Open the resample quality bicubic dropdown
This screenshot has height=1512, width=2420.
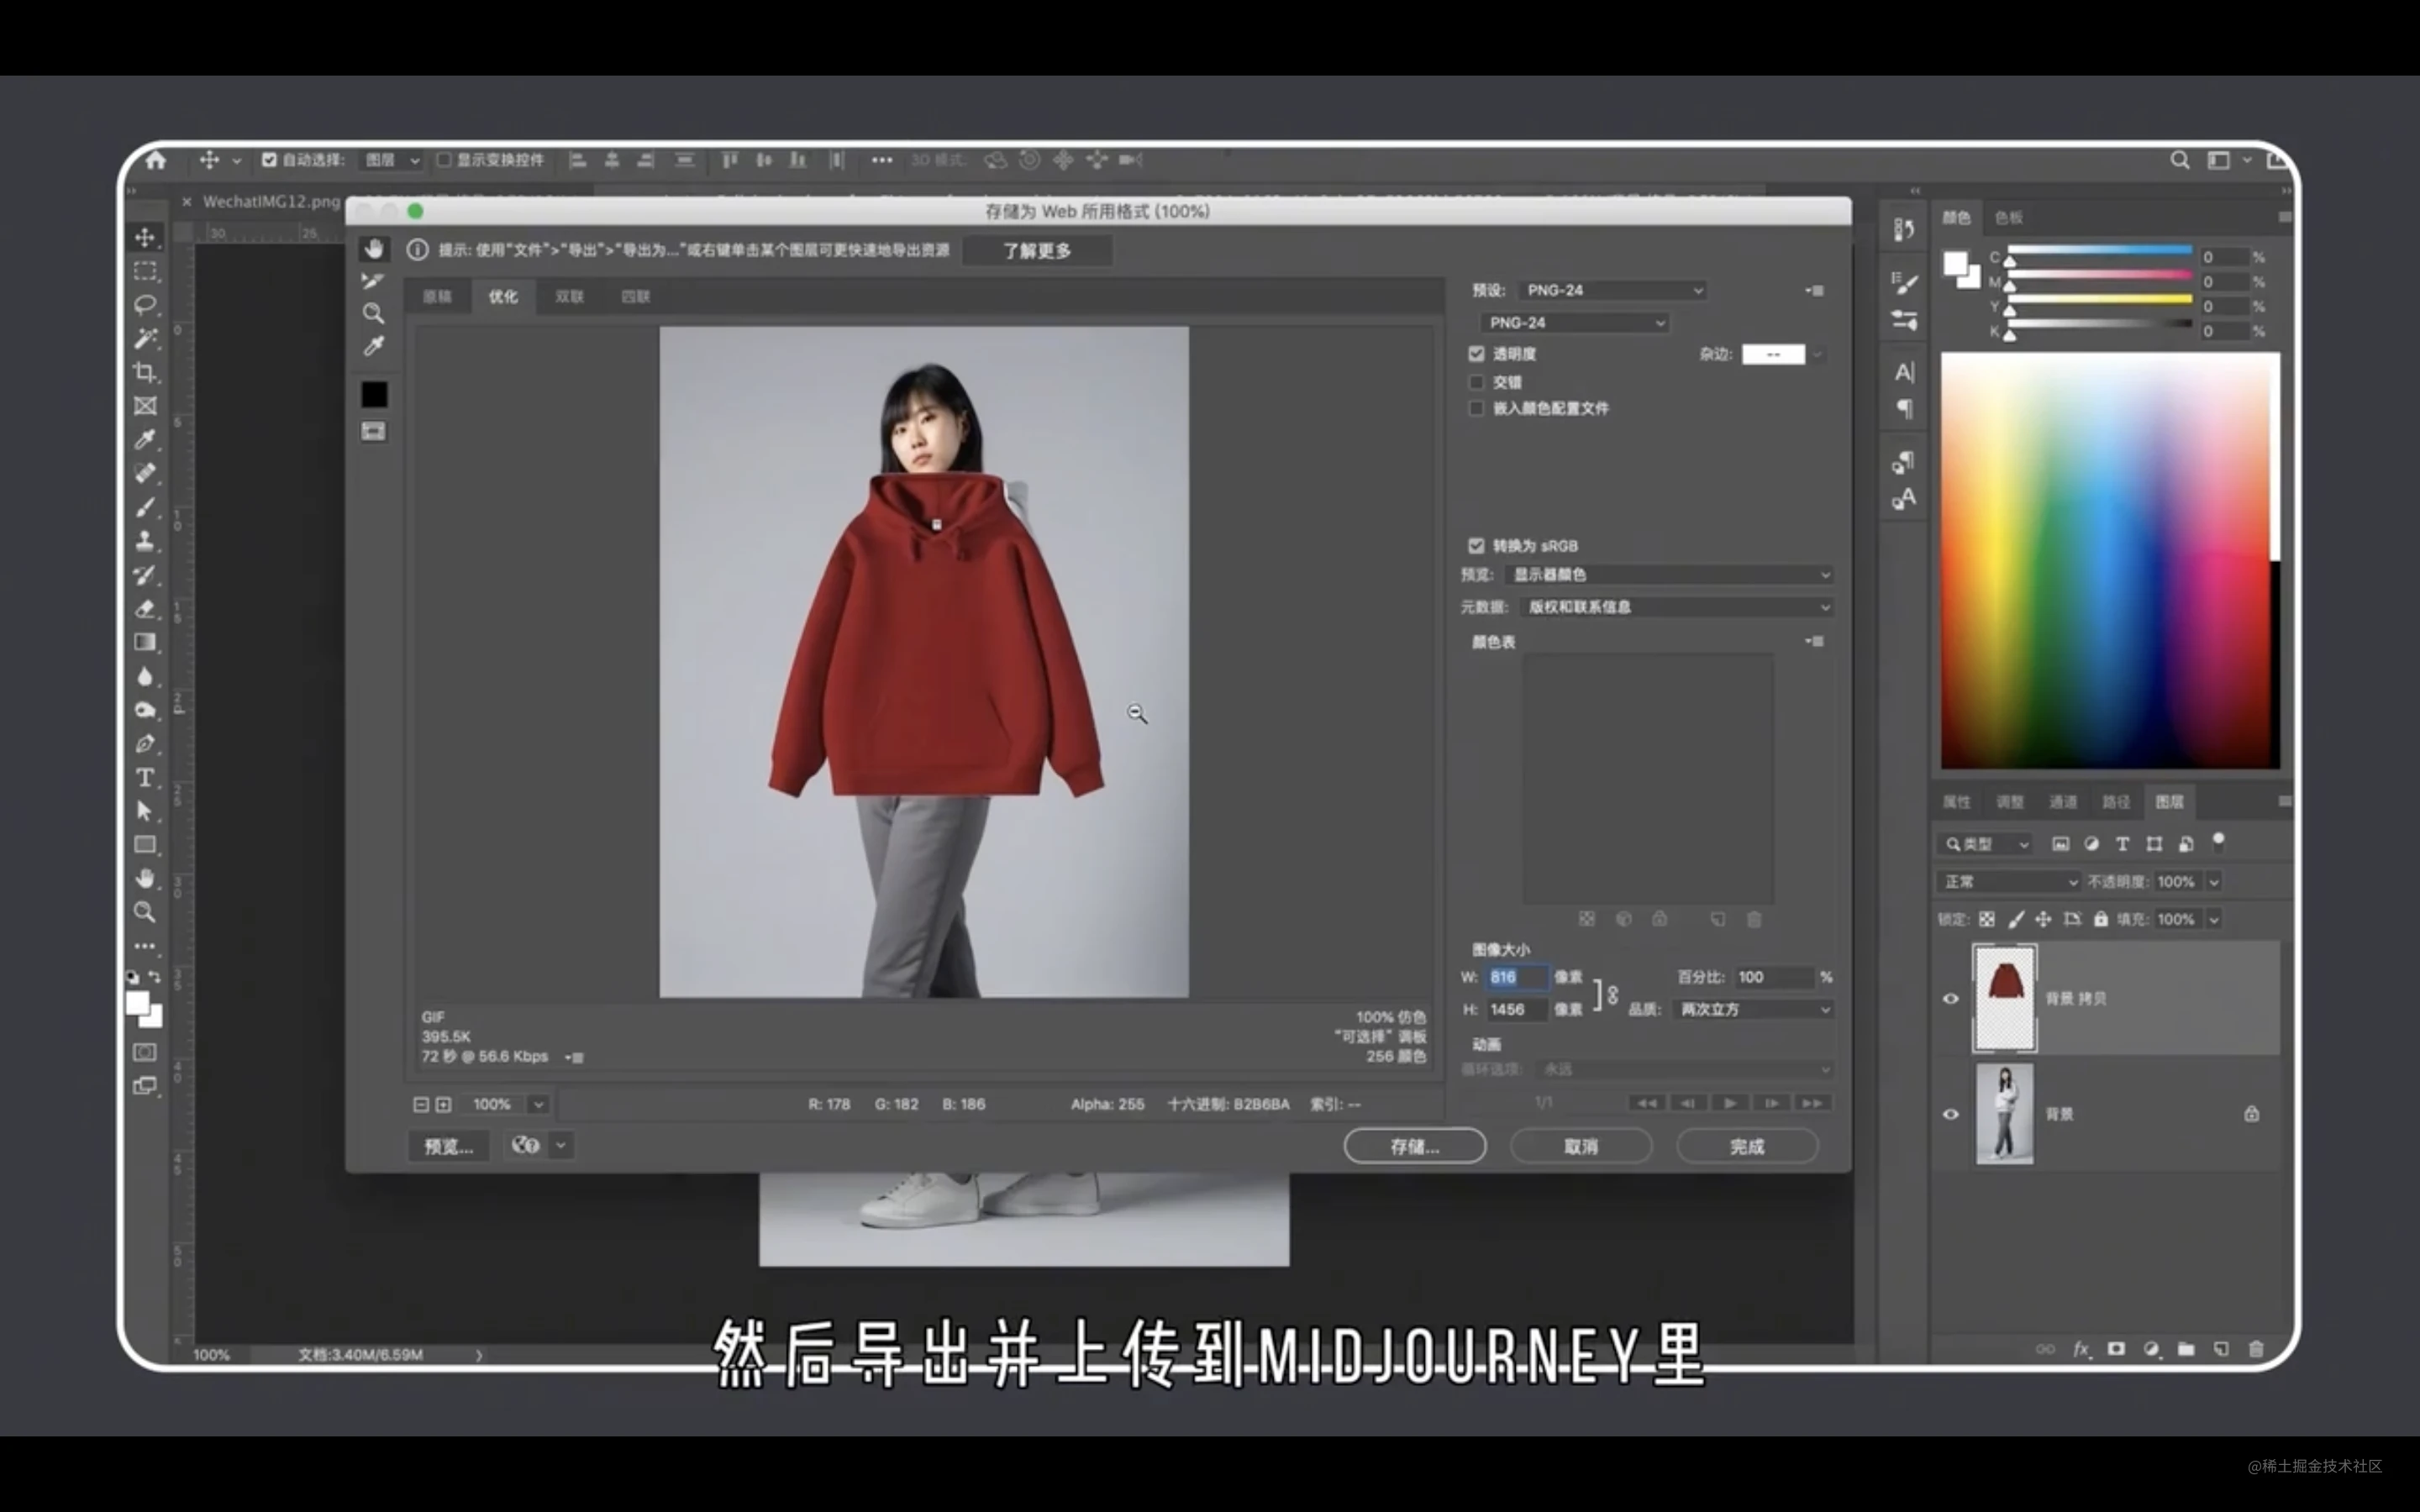(x=1753, y=1010)
